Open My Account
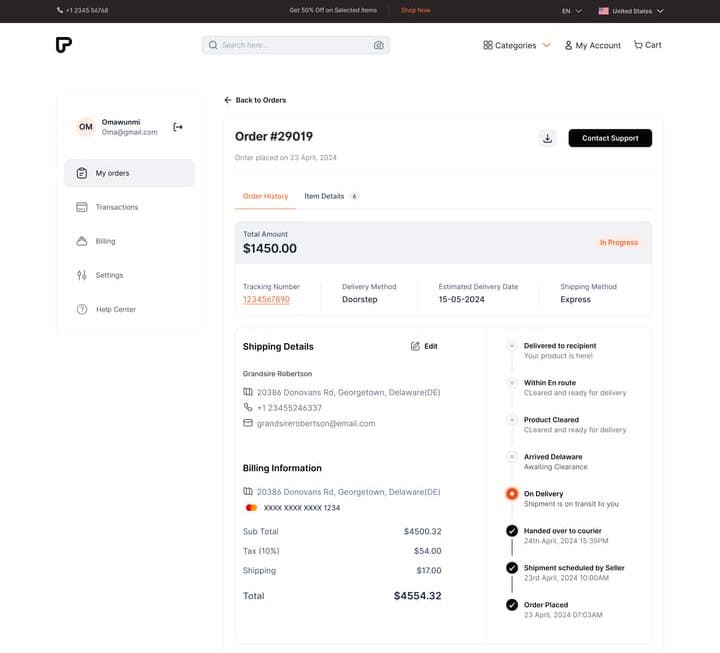 click(x=592, y=45)
